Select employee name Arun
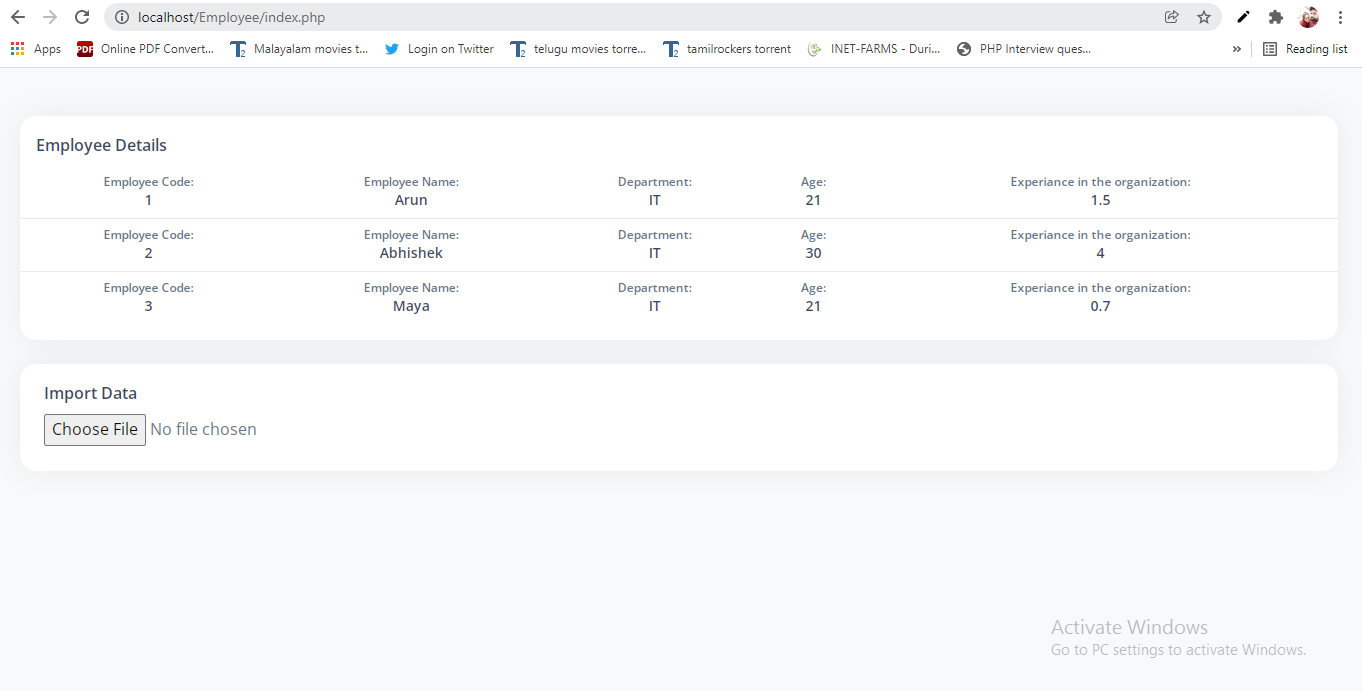The image size is (1362, 691). pos(411,200)
